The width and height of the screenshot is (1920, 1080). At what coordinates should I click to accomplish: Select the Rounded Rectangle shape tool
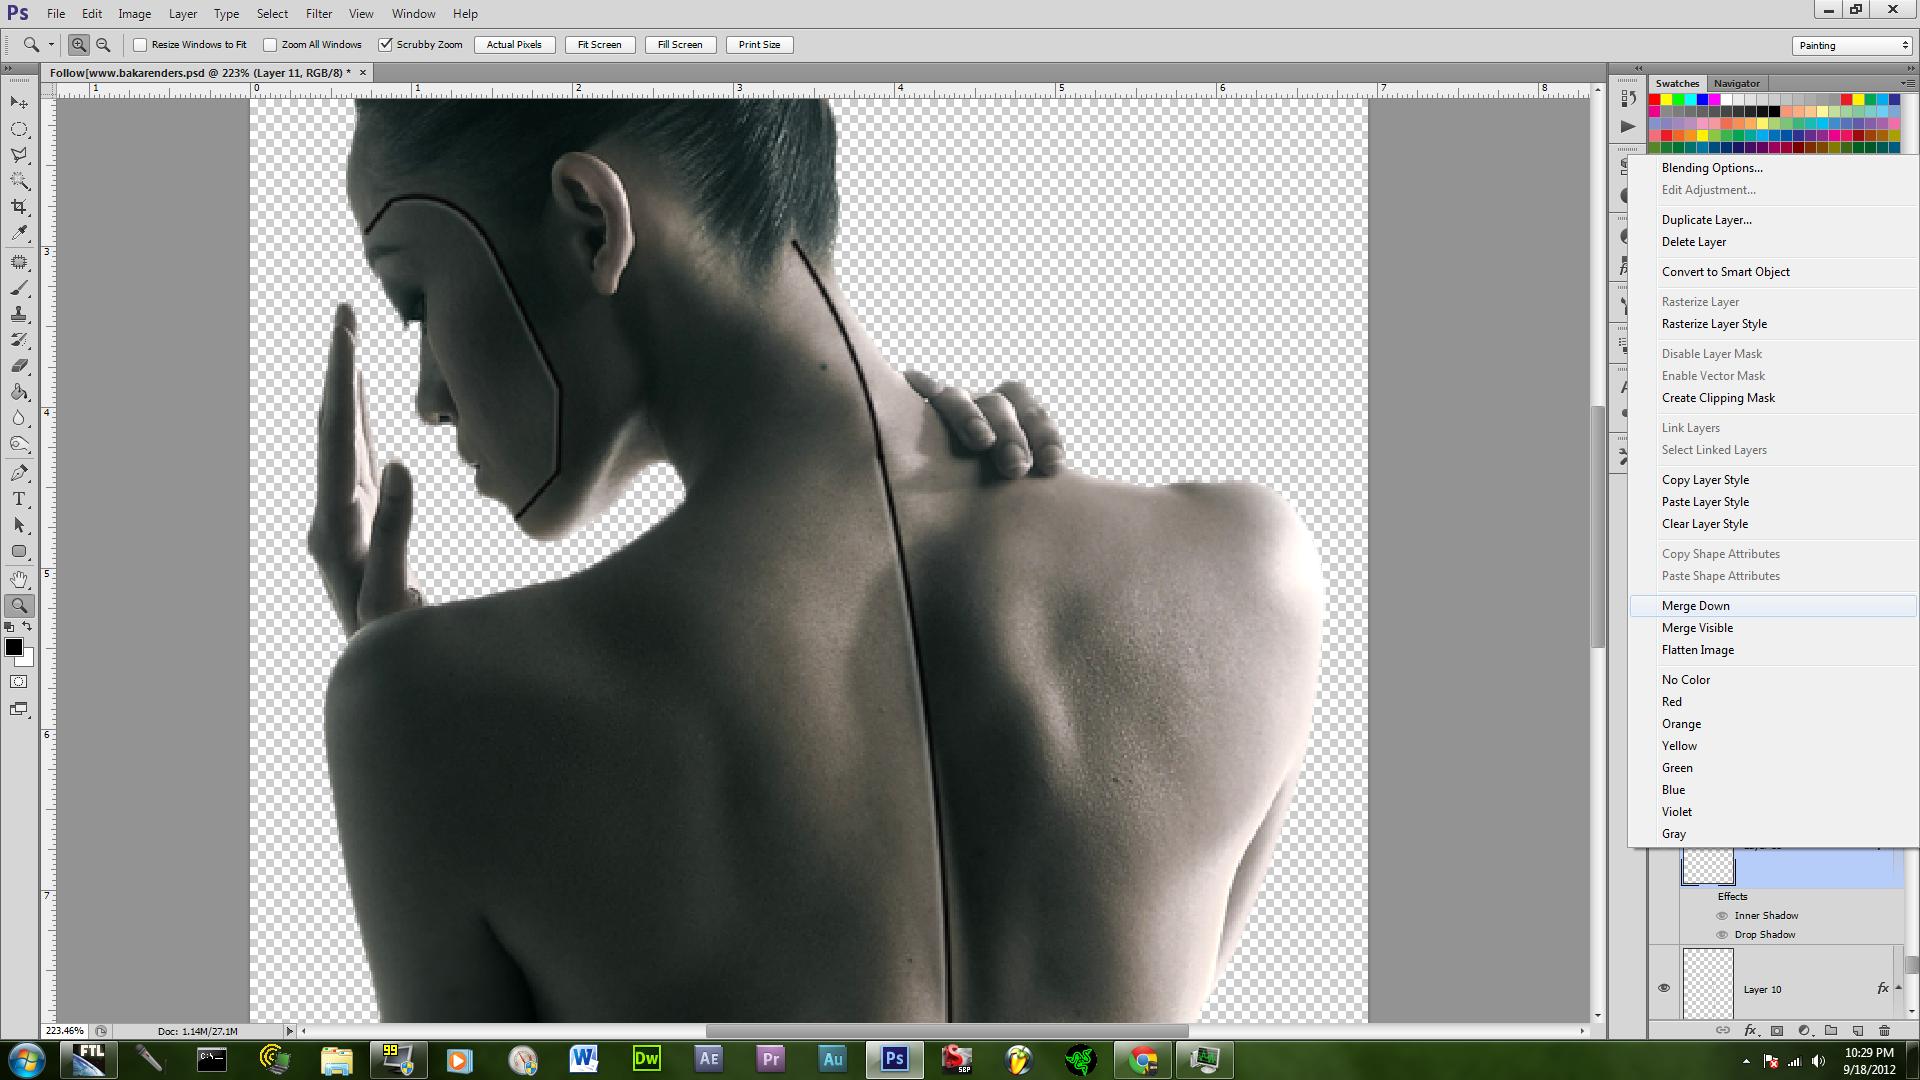(19, 551)
